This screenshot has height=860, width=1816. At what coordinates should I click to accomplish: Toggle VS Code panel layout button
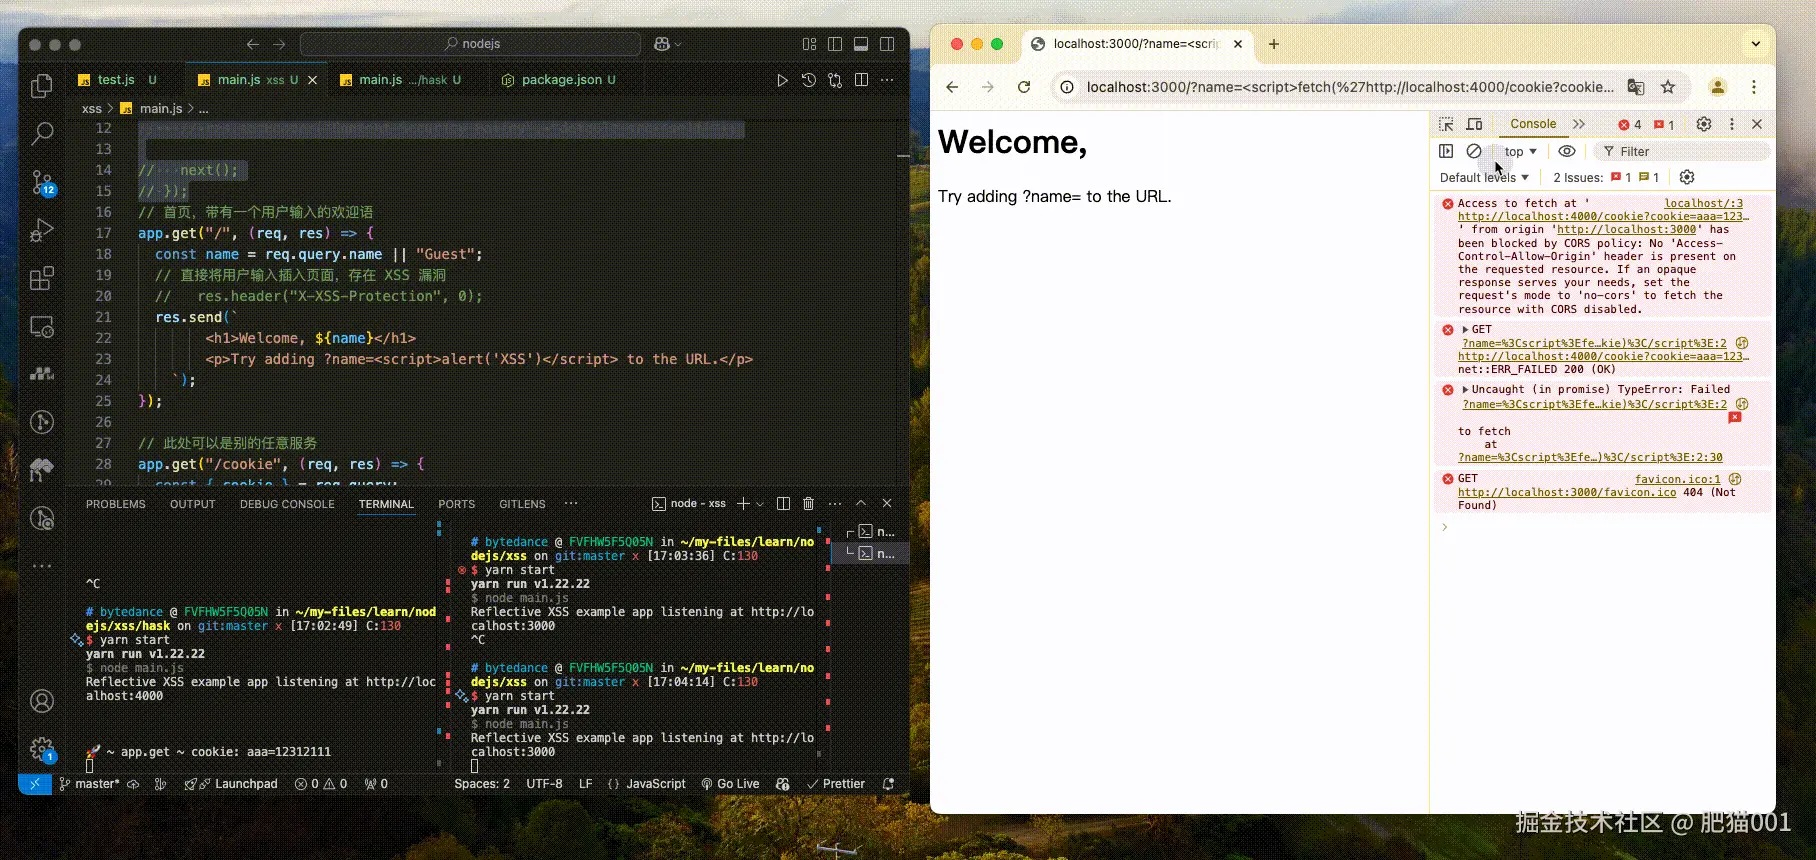click(861, 44)
